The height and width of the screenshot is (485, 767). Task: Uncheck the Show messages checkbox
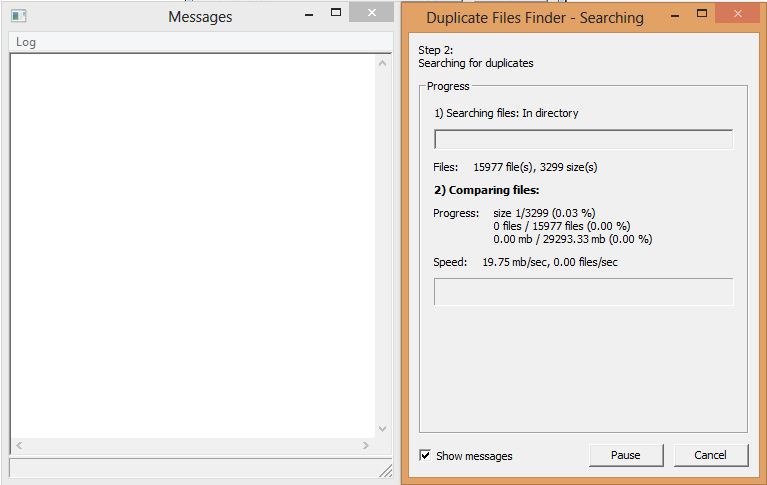[425, 455]
